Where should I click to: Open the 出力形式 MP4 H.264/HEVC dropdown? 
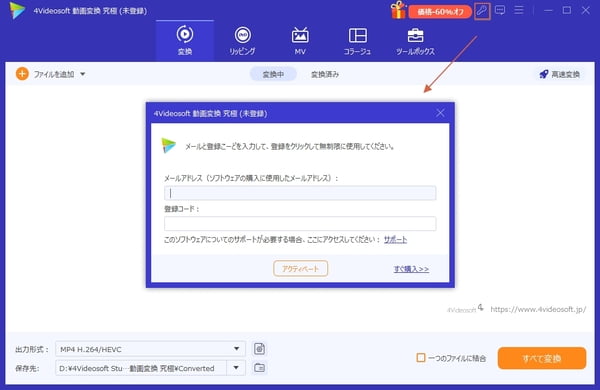(150, 349)
